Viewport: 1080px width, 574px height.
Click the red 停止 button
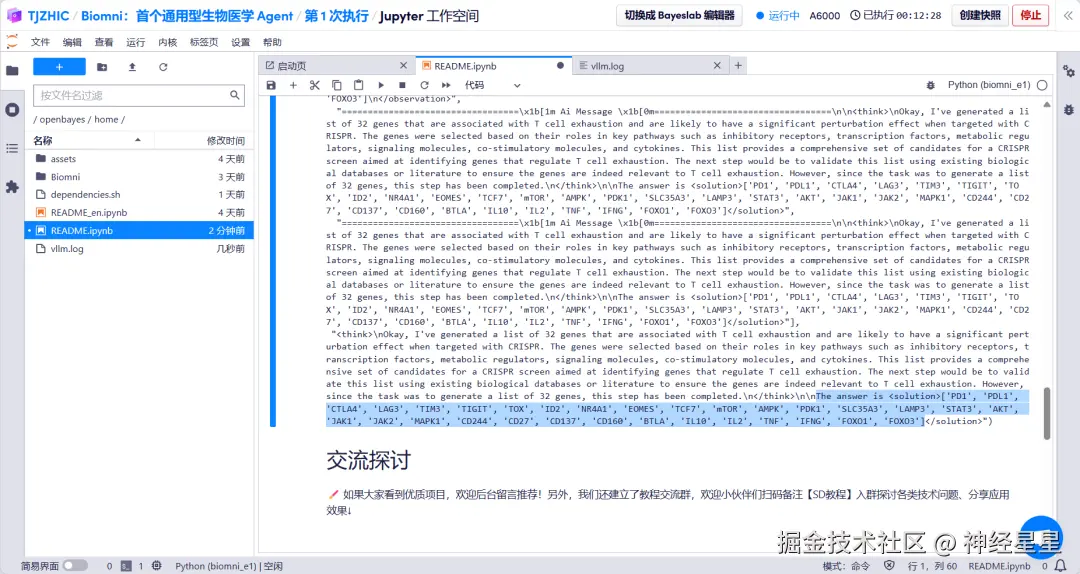coord(1030,15)
